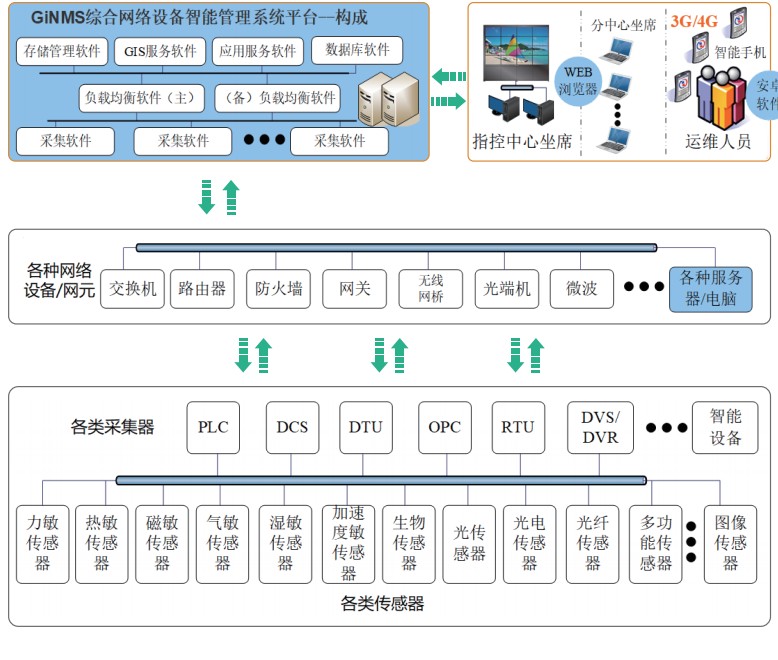Select the OPC collector box
The image size is (778, 660).
445,427
